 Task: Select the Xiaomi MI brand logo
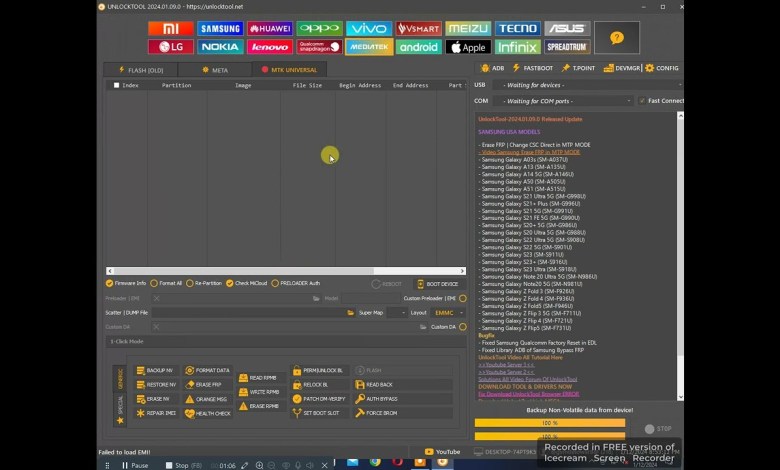point(171,28)
